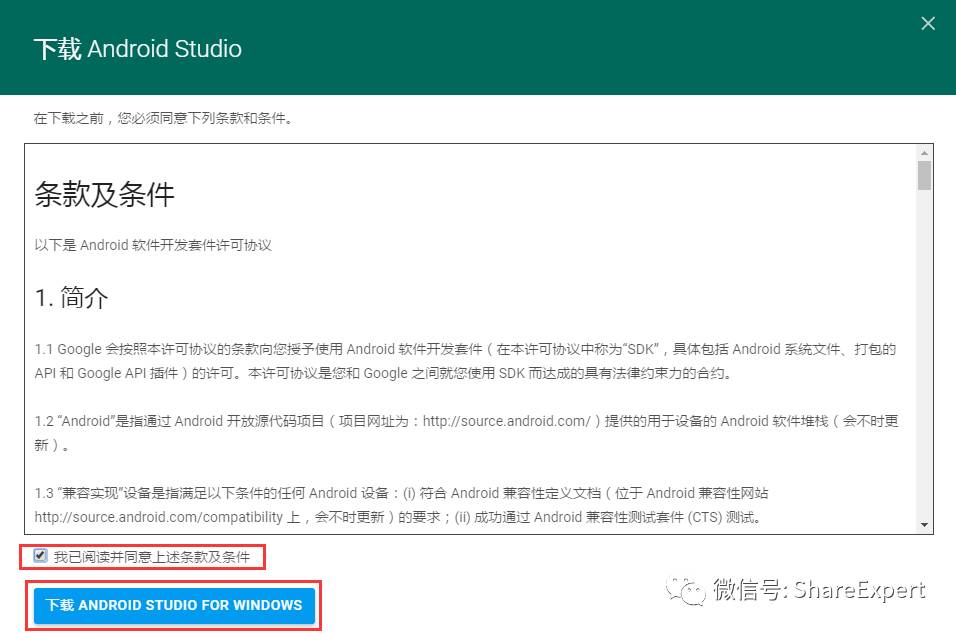Toggle the agree-to-terms checkbox
Viewport: 956px width, 633px height.
(40, 556)
